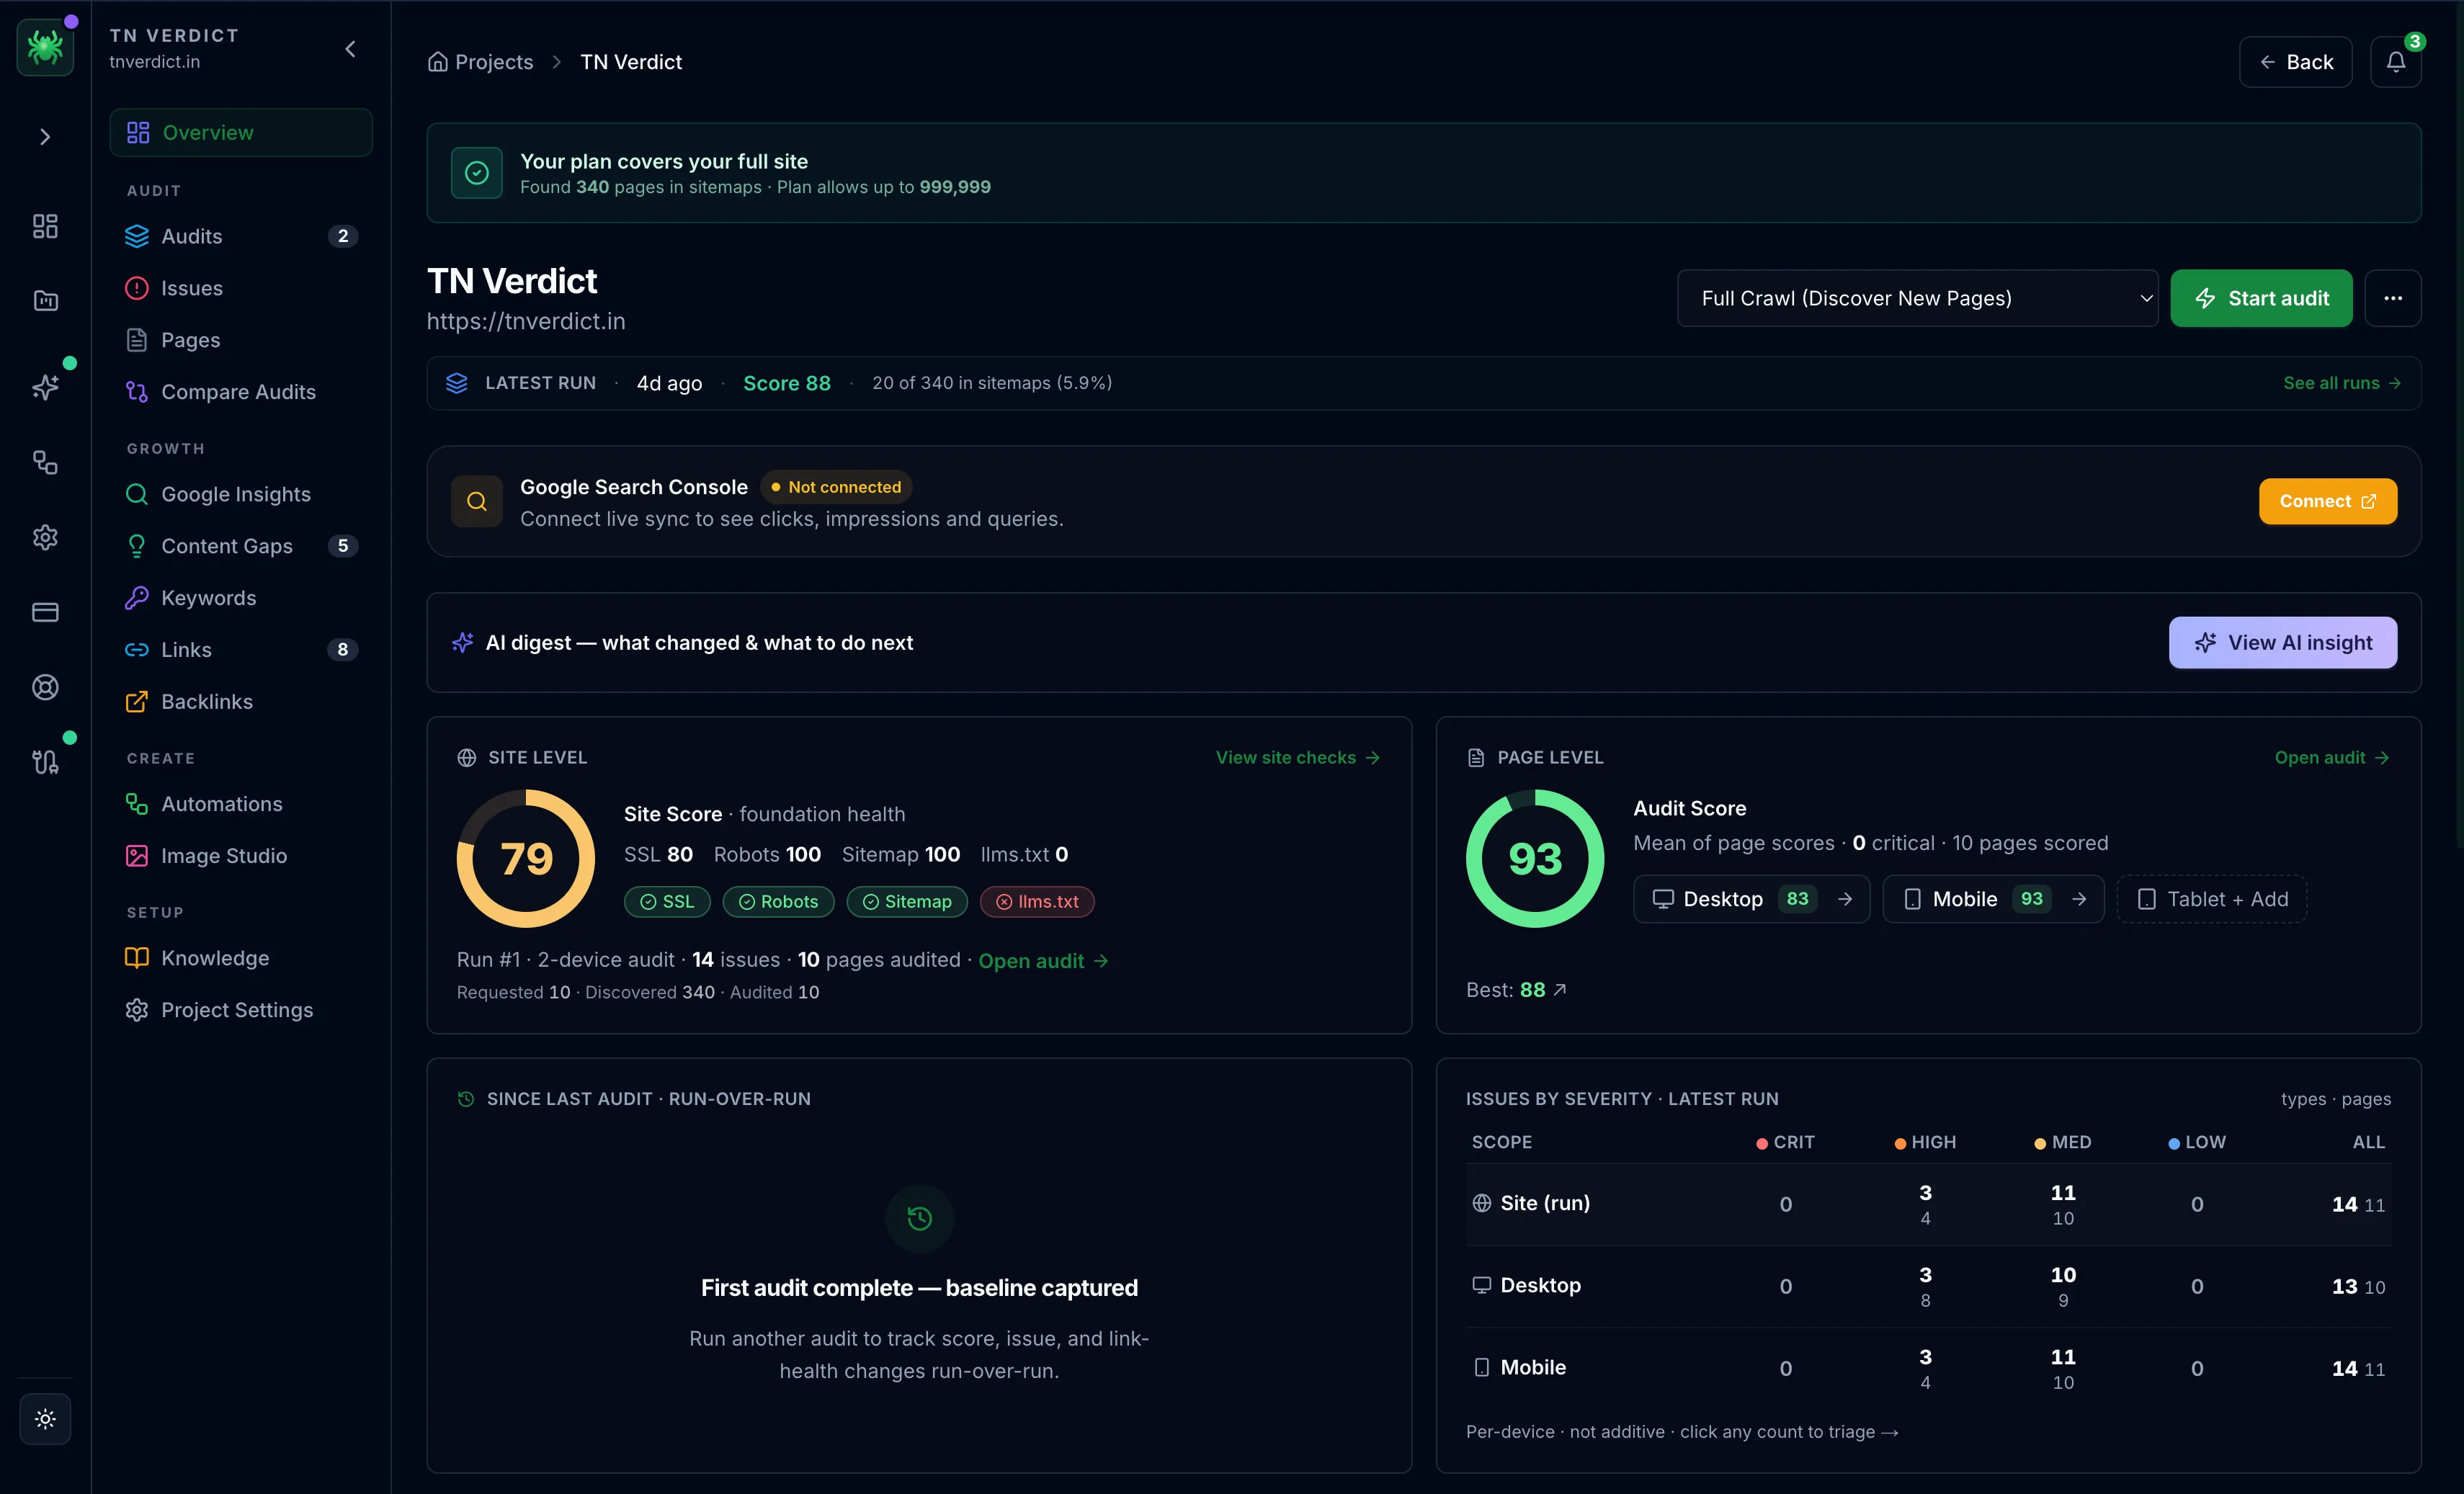This screenshot has width=2464, height=1494.
Task: Click the SSL check badge
Action: point(667,901)
